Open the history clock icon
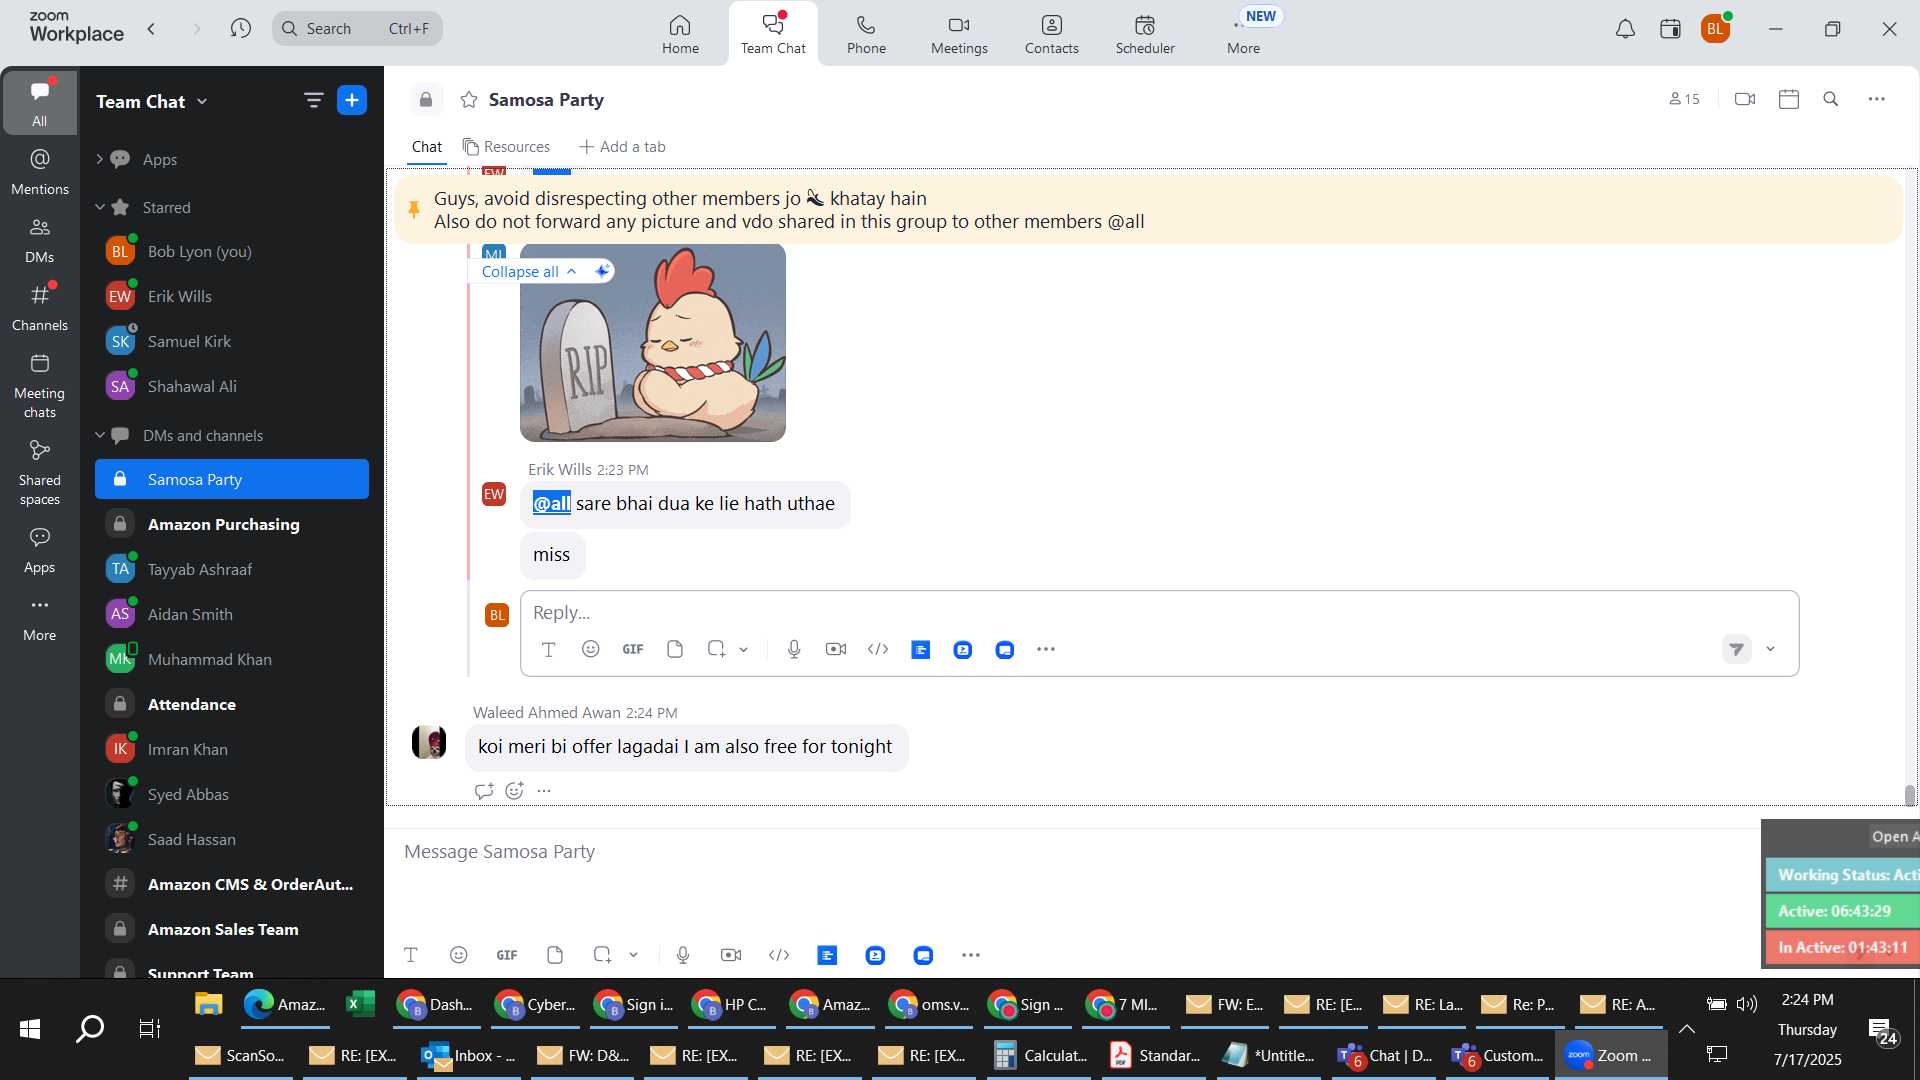This screenshot has width=1920, height=1080. (240, 28)
